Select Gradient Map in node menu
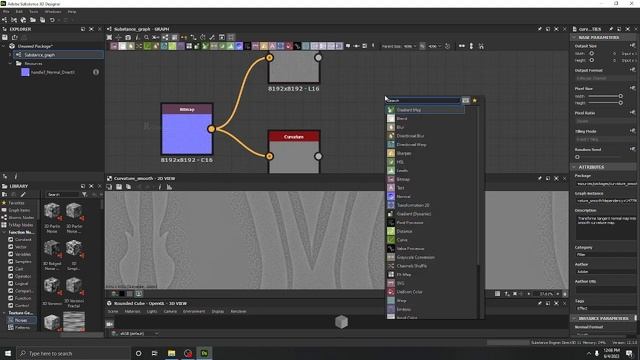Viewport: 640px width, 360px height. point(424,110)
